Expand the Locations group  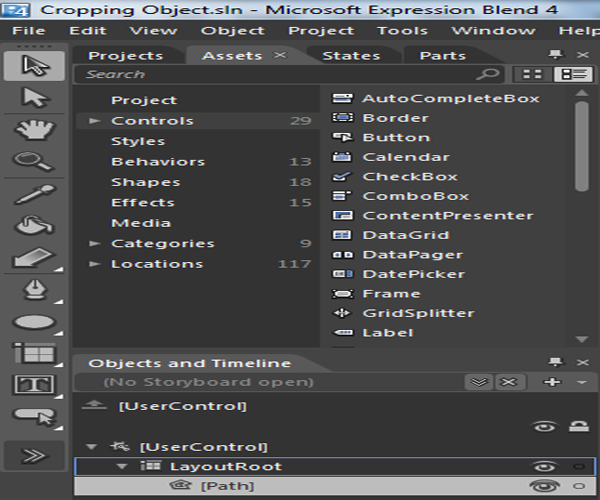pos(94,264)
